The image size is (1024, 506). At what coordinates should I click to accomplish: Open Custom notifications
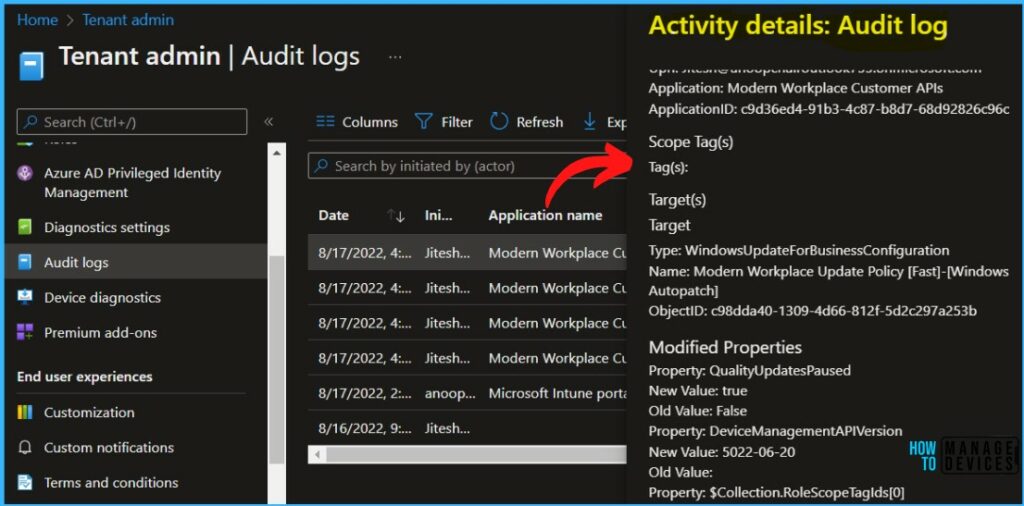[x=108, y=447]
